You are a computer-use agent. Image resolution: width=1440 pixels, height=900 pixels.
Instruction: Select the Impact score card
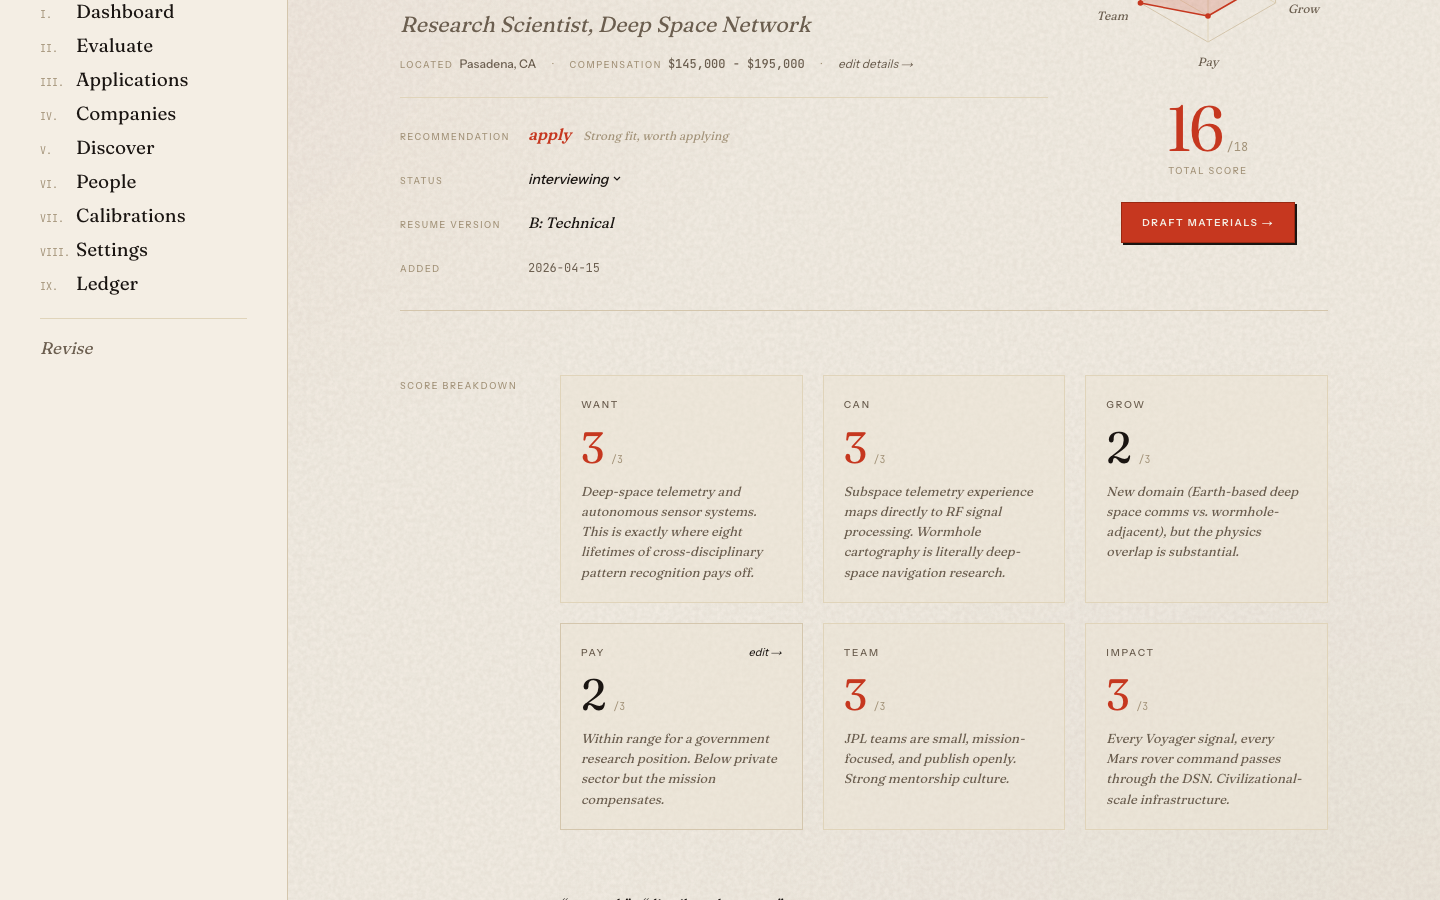1206,726
